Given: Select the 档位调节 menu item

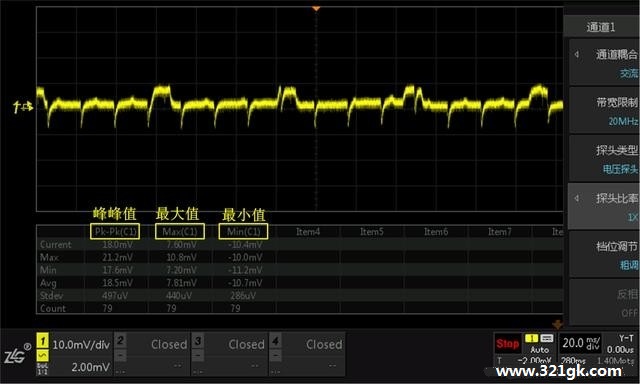Looking at the screenshot, I should (604, 255).
